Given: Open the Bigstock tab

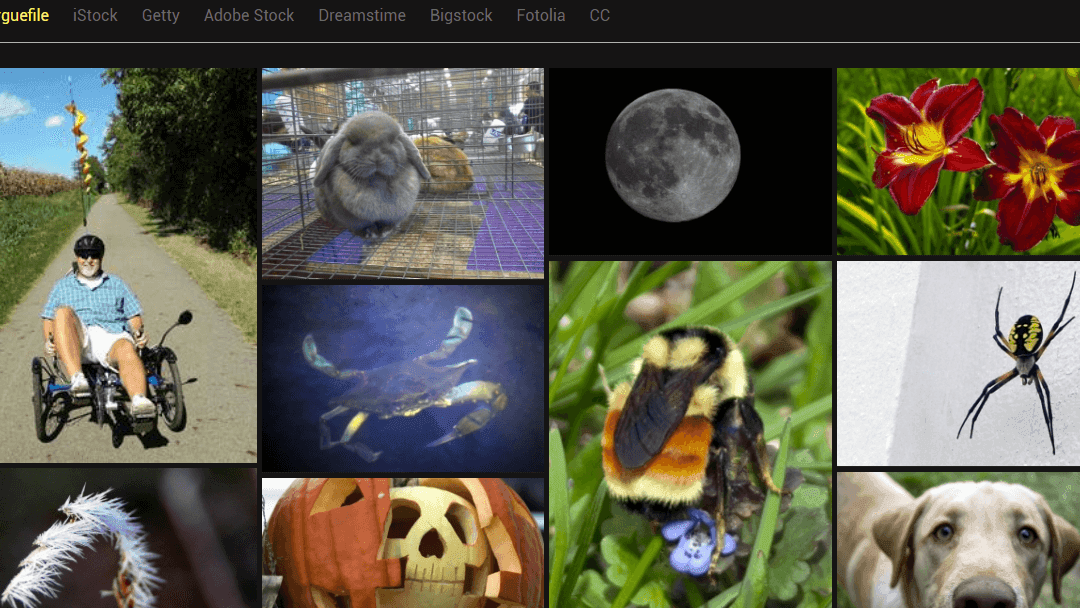Looking at the screenshot, I should (x=461, y=15).
